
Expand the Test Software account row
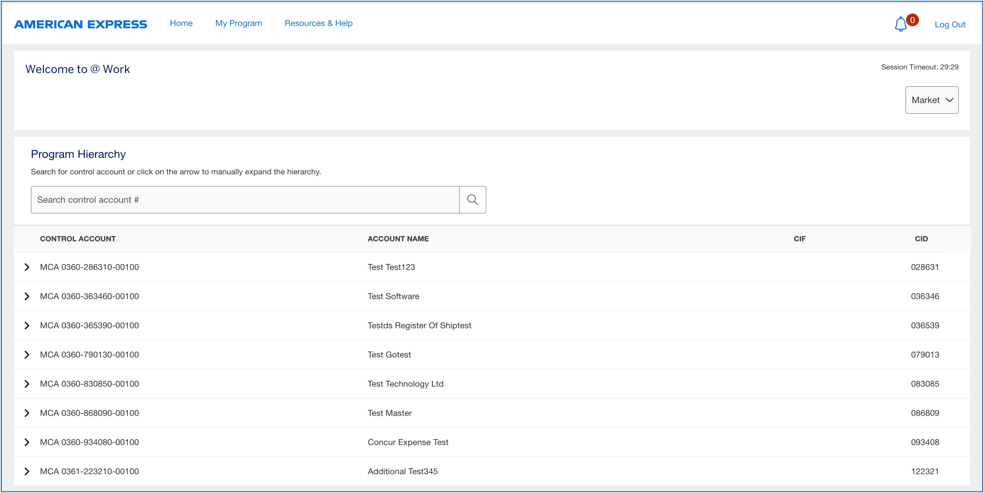27,297
